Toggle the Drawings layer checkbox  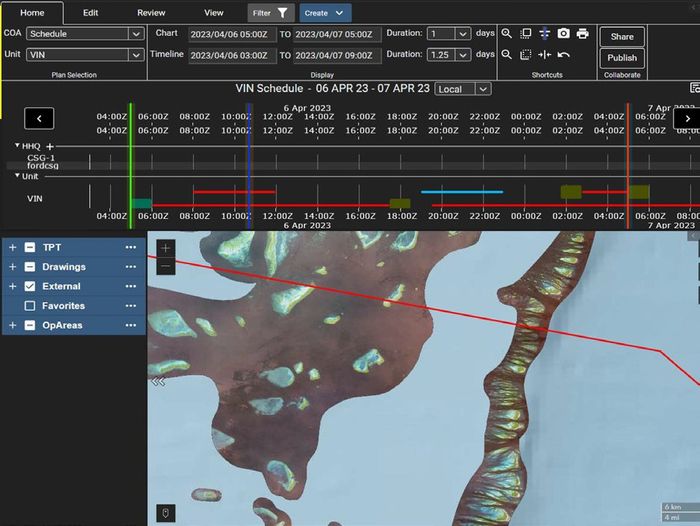(30, 267)
